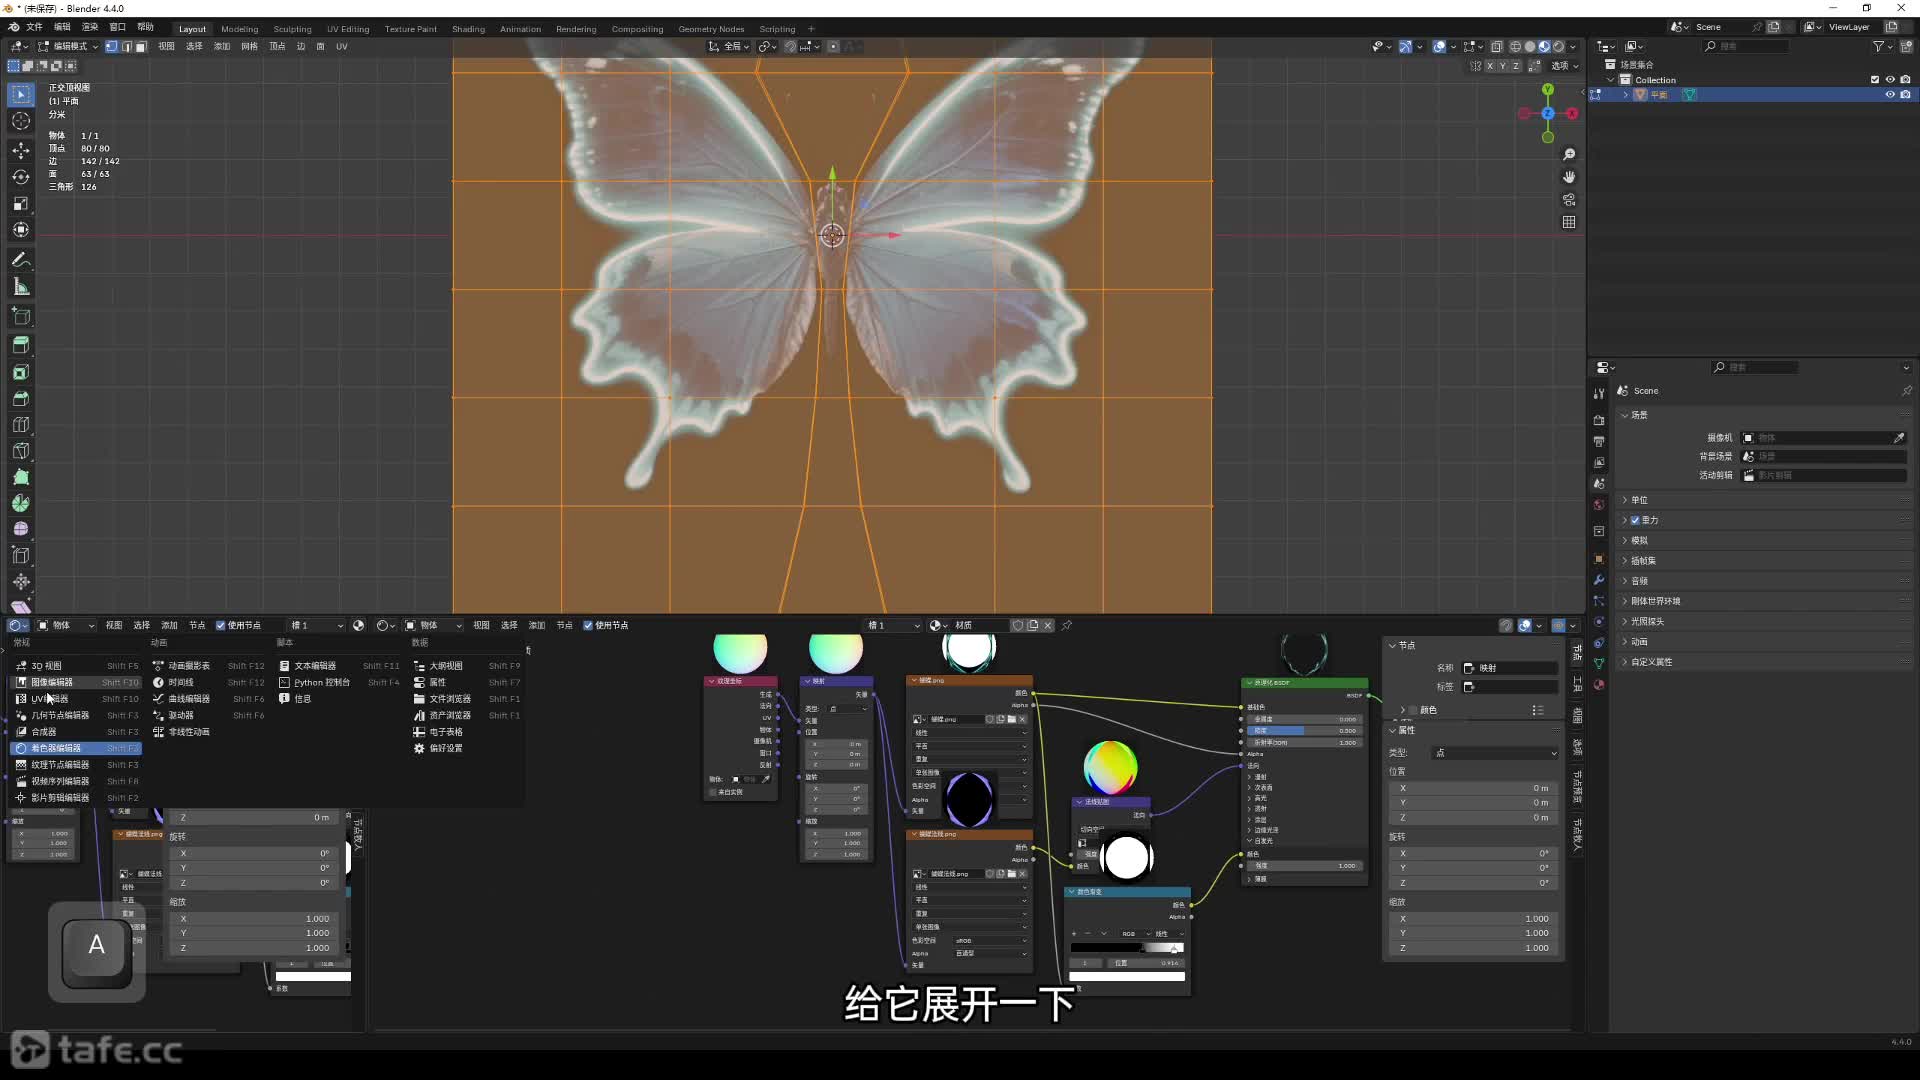Select the Loop Cut tool

click(x=21, y=425)
